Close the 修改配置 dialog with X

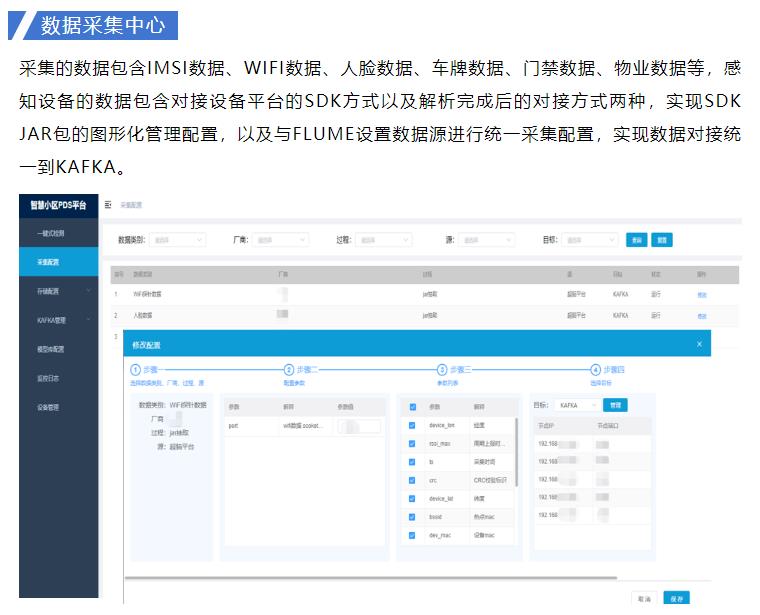pyautogui.click(x=699, y=344)
